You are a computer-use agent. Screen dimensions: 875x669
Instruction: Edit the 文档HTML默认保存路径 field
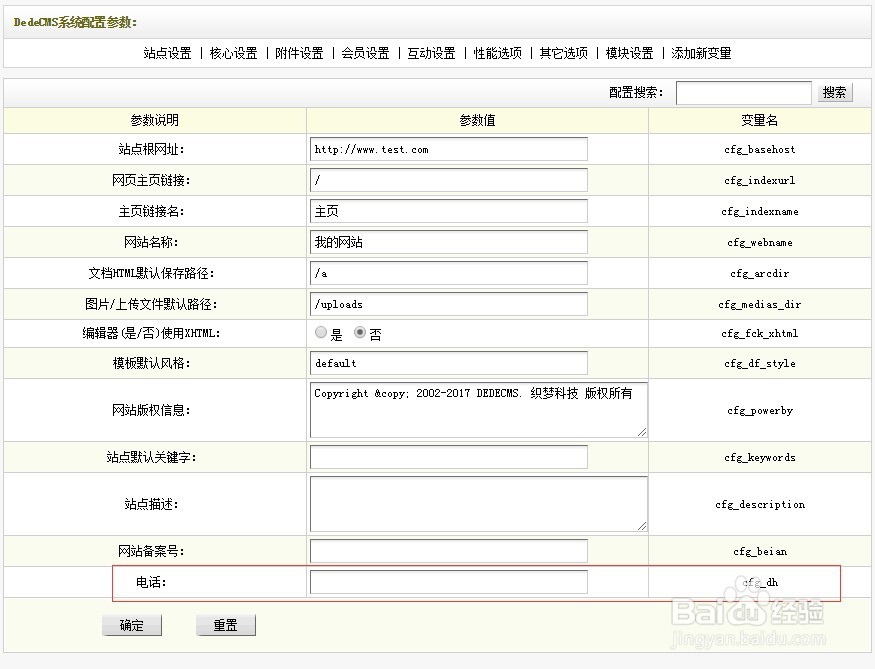(x=449, y=273)
